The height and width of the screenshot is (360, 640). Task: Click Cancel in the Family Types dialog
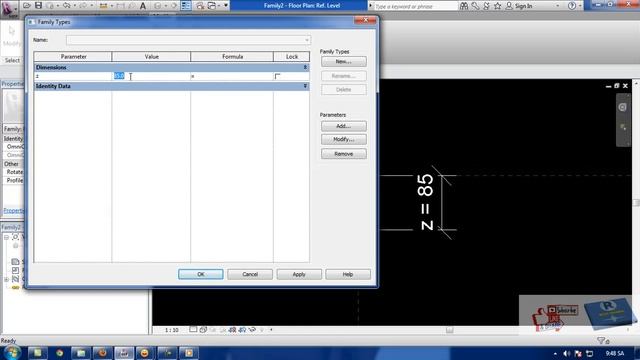click(250, 274)
